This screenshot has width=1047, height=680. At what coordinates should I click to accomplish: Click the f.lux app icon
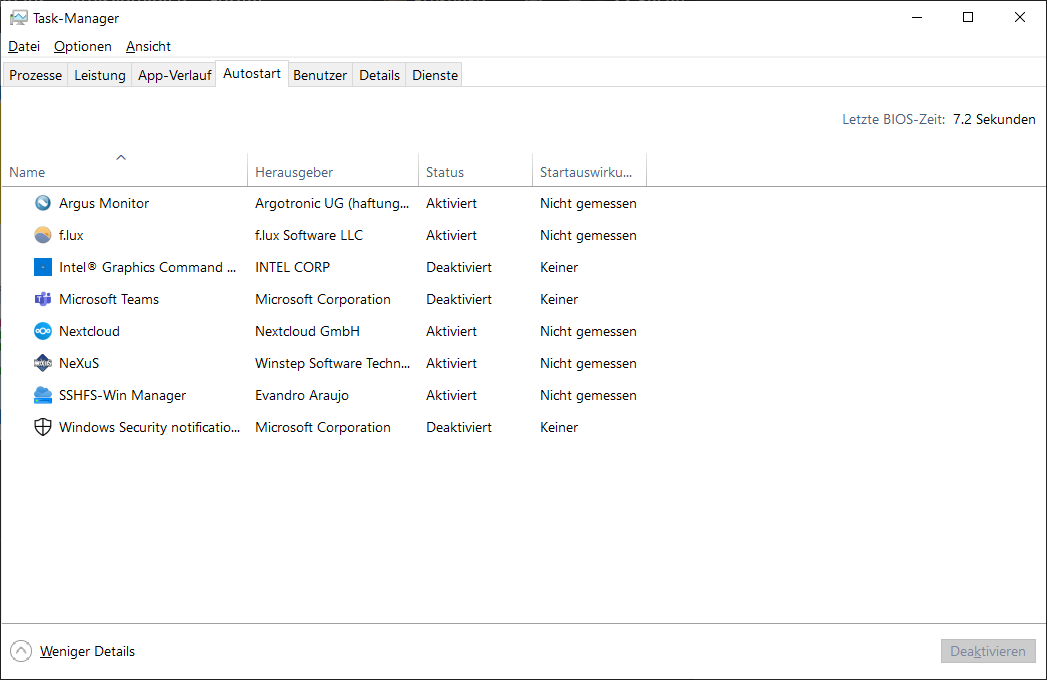click(x=43, y=235)
